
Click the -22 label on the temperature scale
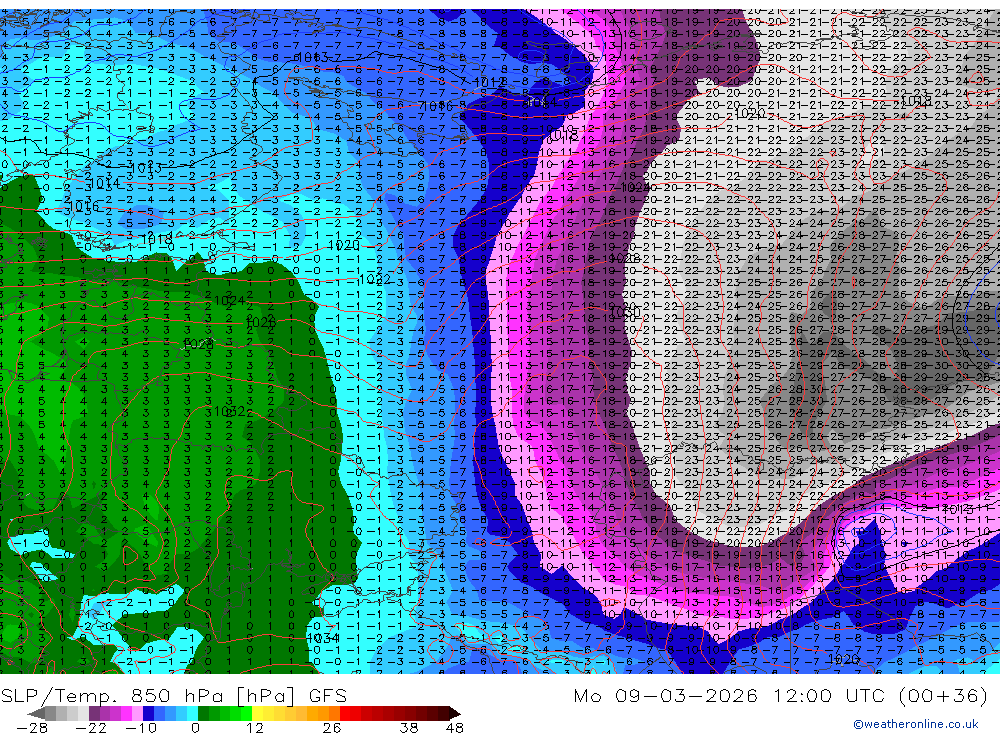[x=91, y=727]
